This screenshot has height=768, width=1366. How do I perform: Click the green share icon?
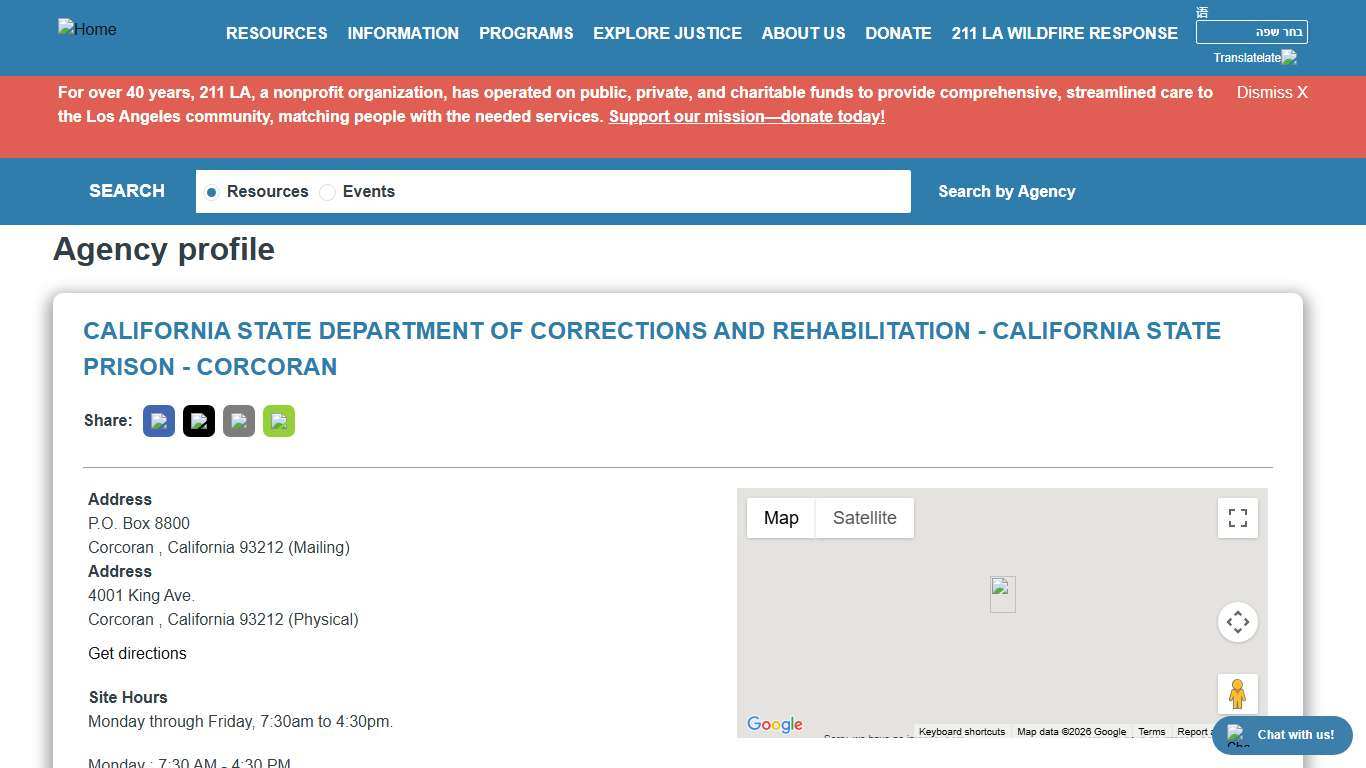click(279, 421)
